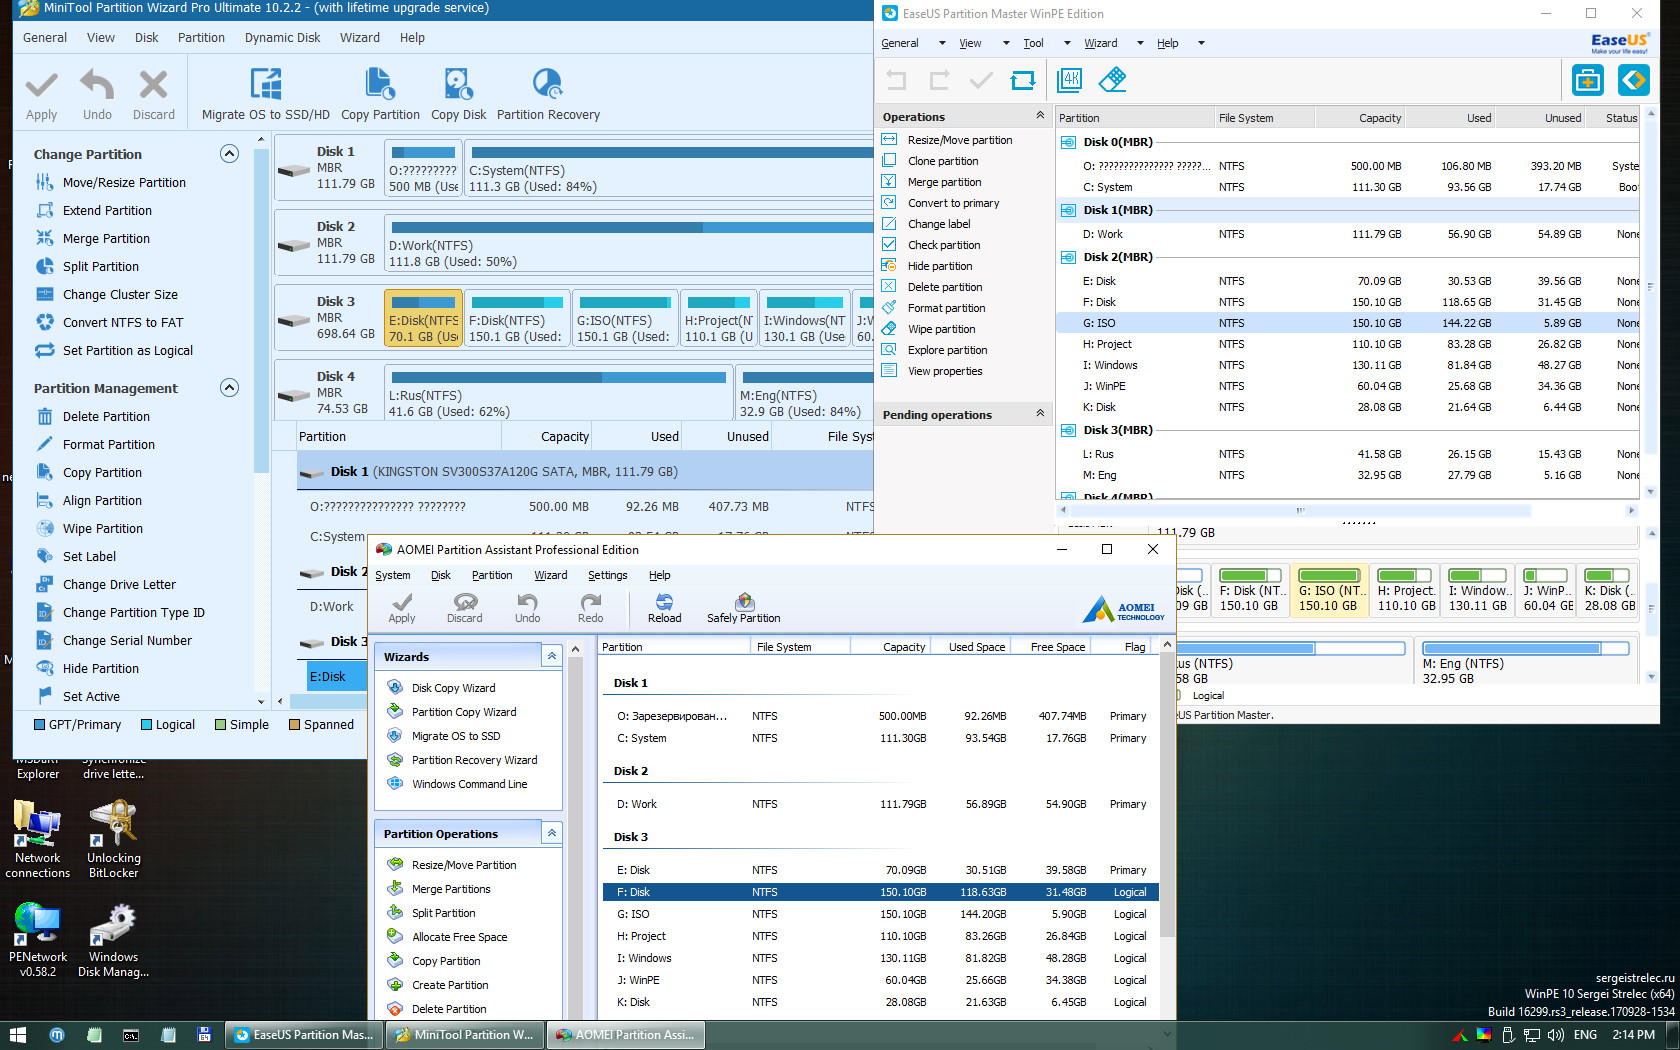Image resolution: width=1680 pixels, height=1050 pixels.
Task: Open View menu in EaseUS
Action: [x=970, y=43]
